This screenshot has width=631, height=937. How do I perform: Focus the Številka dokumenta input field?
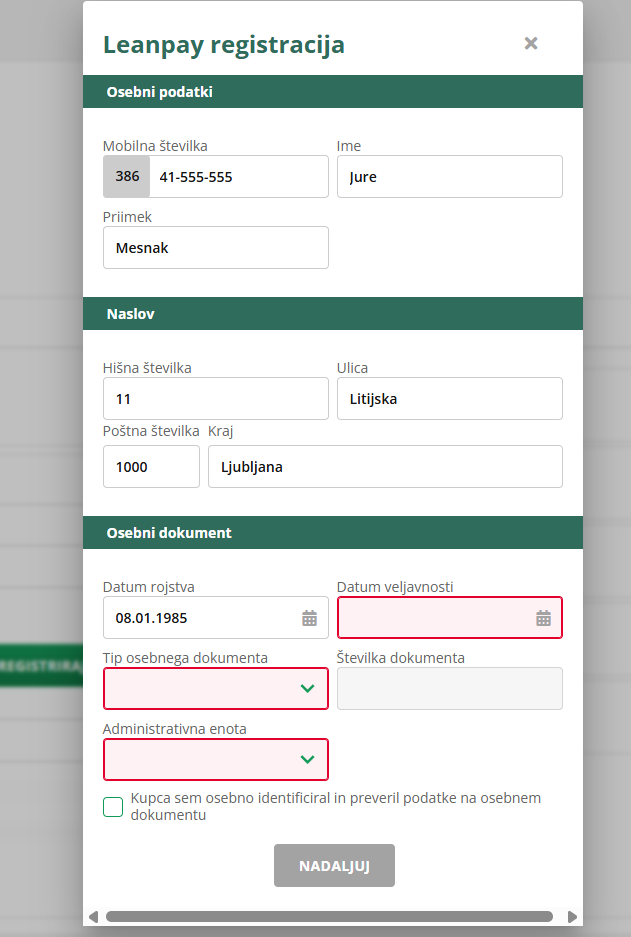[449, 689]
